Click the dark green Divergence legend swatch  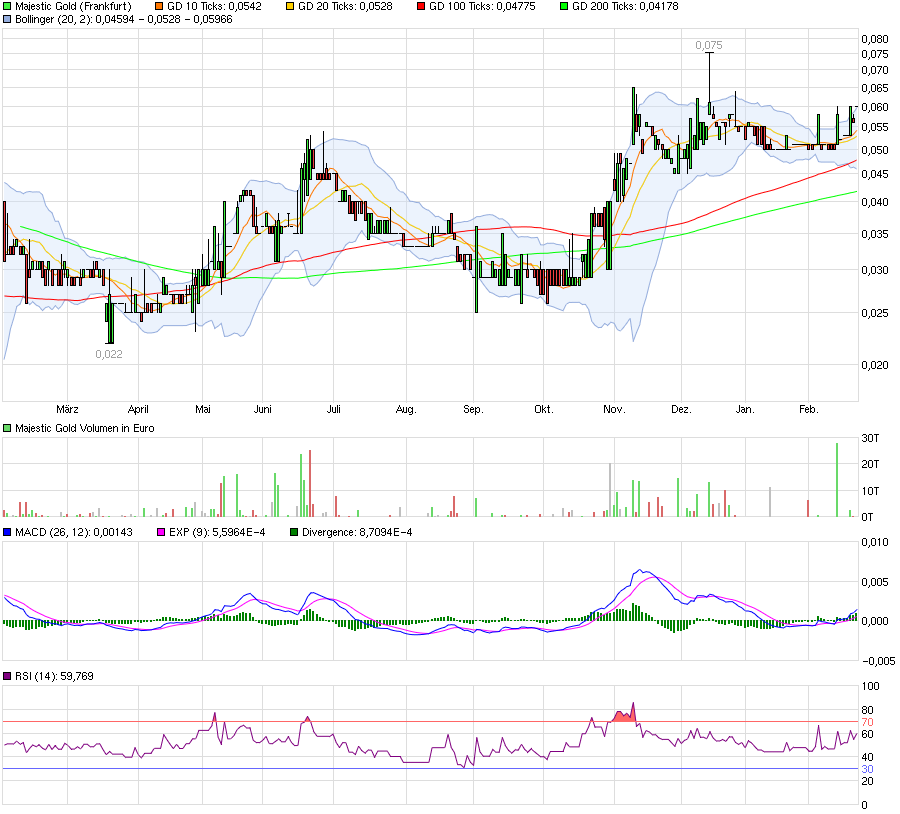tap(294, 532)
